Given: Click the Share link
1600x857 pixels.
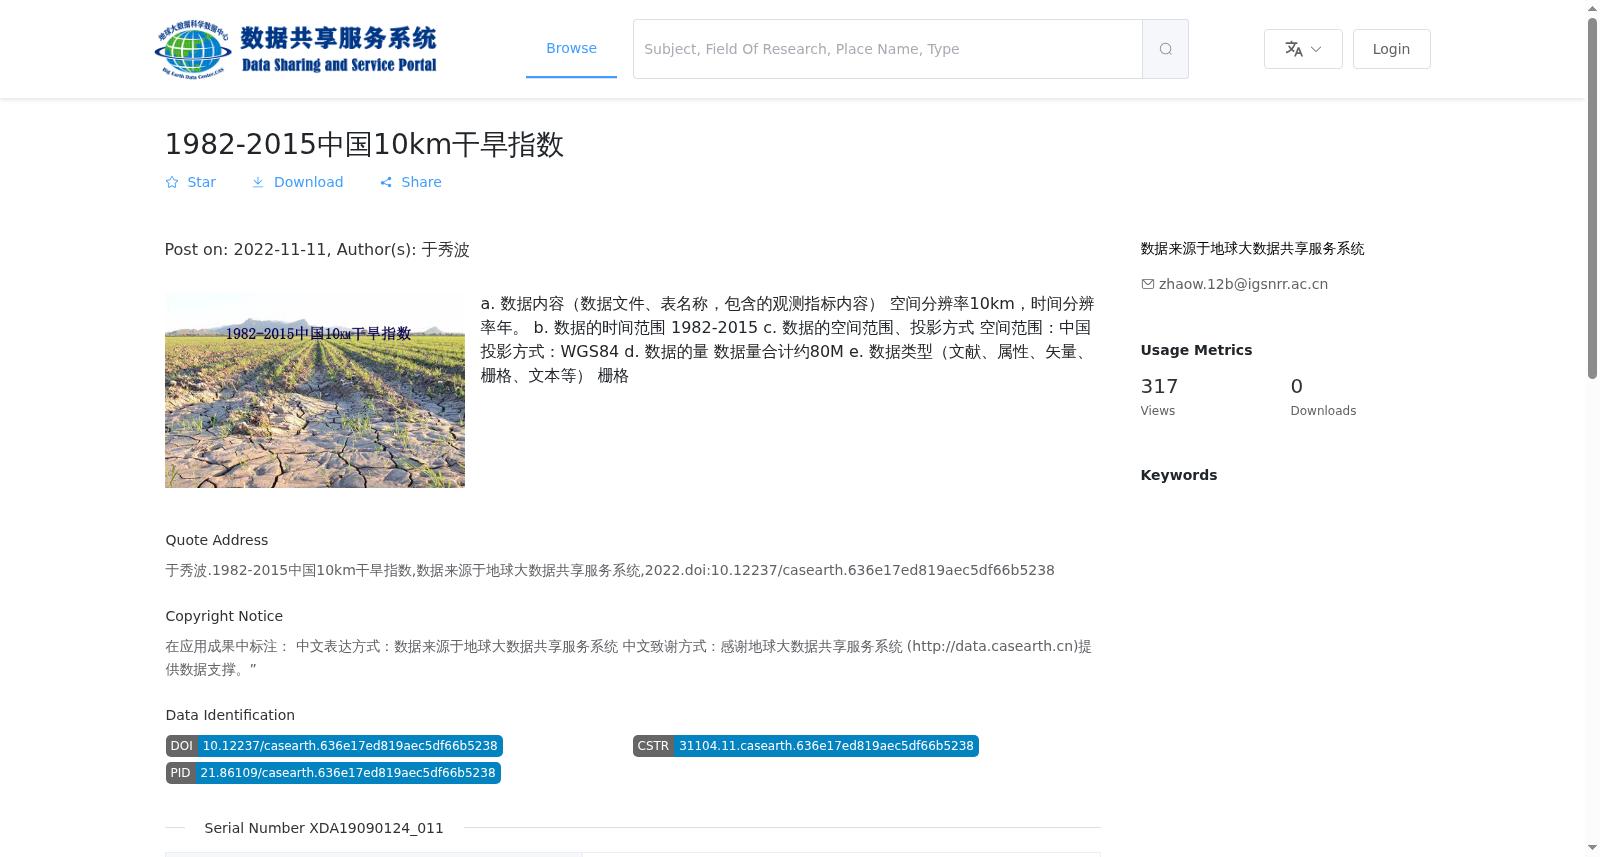Looking at the screenshot, I should tap(411, 182).
